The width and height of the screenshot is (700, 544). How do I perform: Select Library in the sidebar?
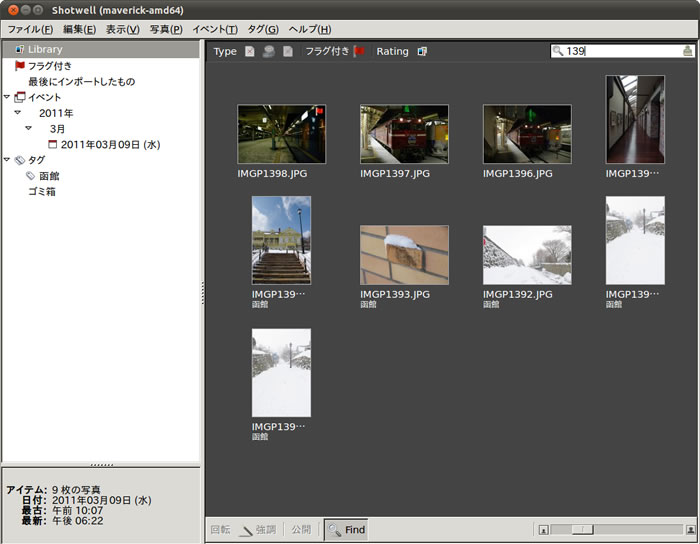pos(100,50)
